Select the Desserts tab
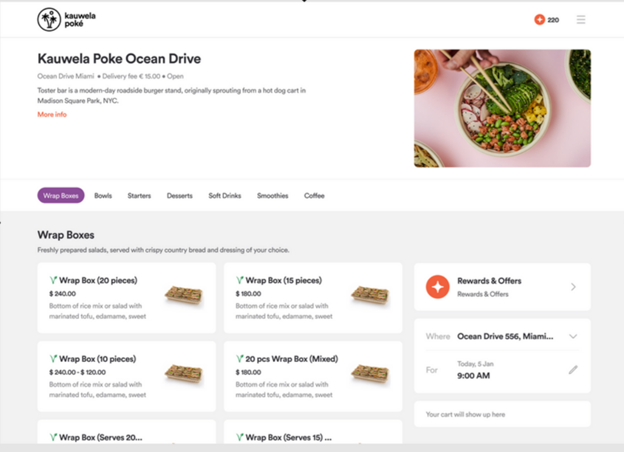Viewport: 624px width, 452px height. click(x=180, y=196)
